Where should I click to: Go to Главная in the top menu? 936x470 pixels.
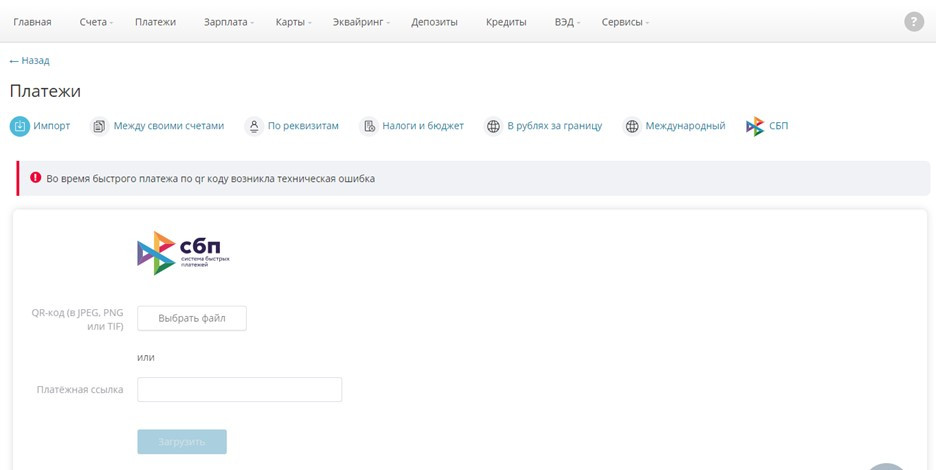[32, 22]
